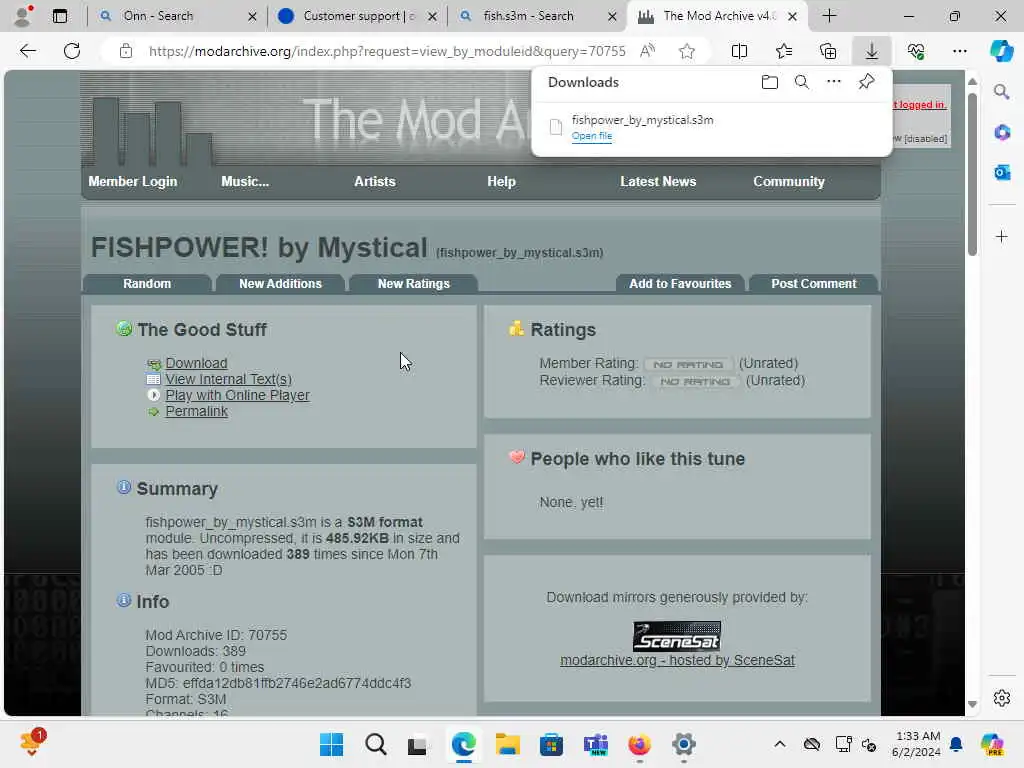Launch Firefox from the taskbar
The image size is (1024, 768).
pyautogui.click(x=639, y=744)
